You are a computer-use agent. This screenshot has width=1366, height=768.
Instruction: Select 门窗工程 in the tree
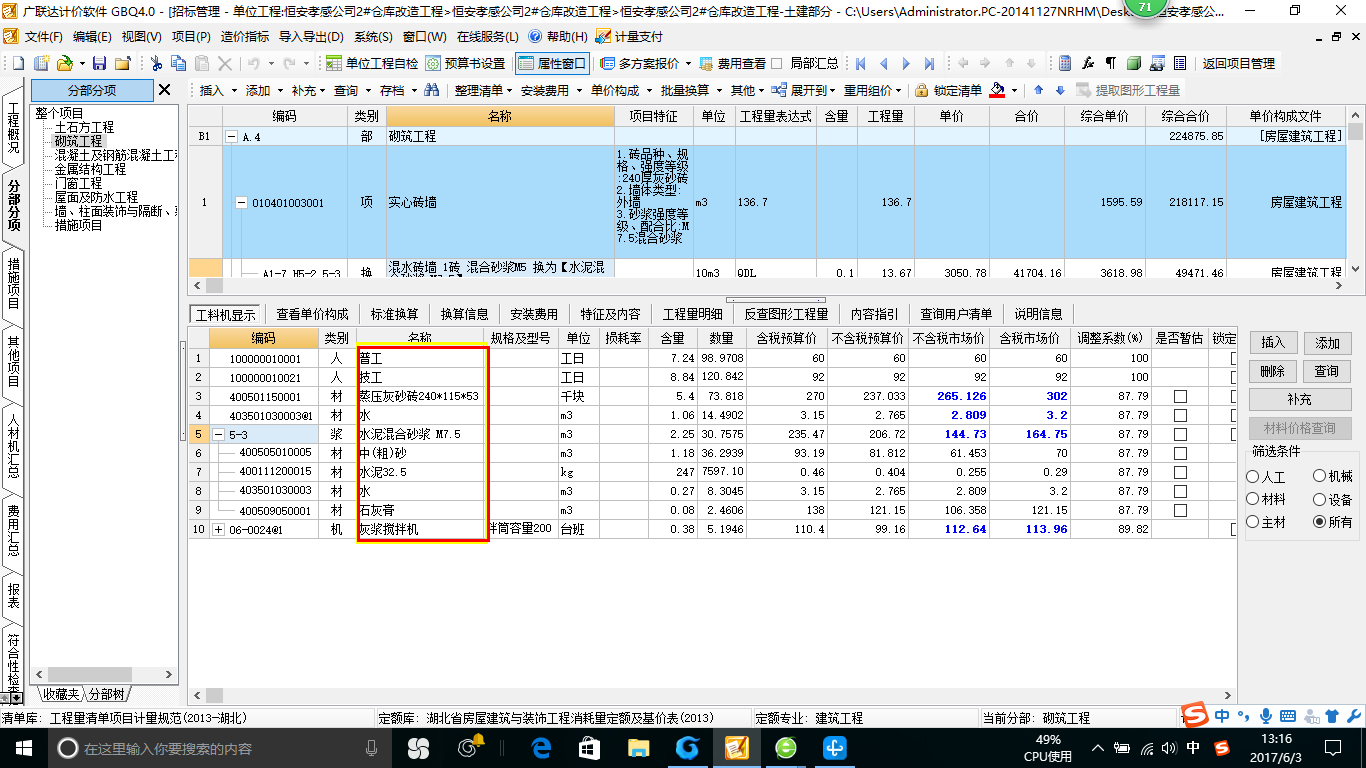coord(78,183)
